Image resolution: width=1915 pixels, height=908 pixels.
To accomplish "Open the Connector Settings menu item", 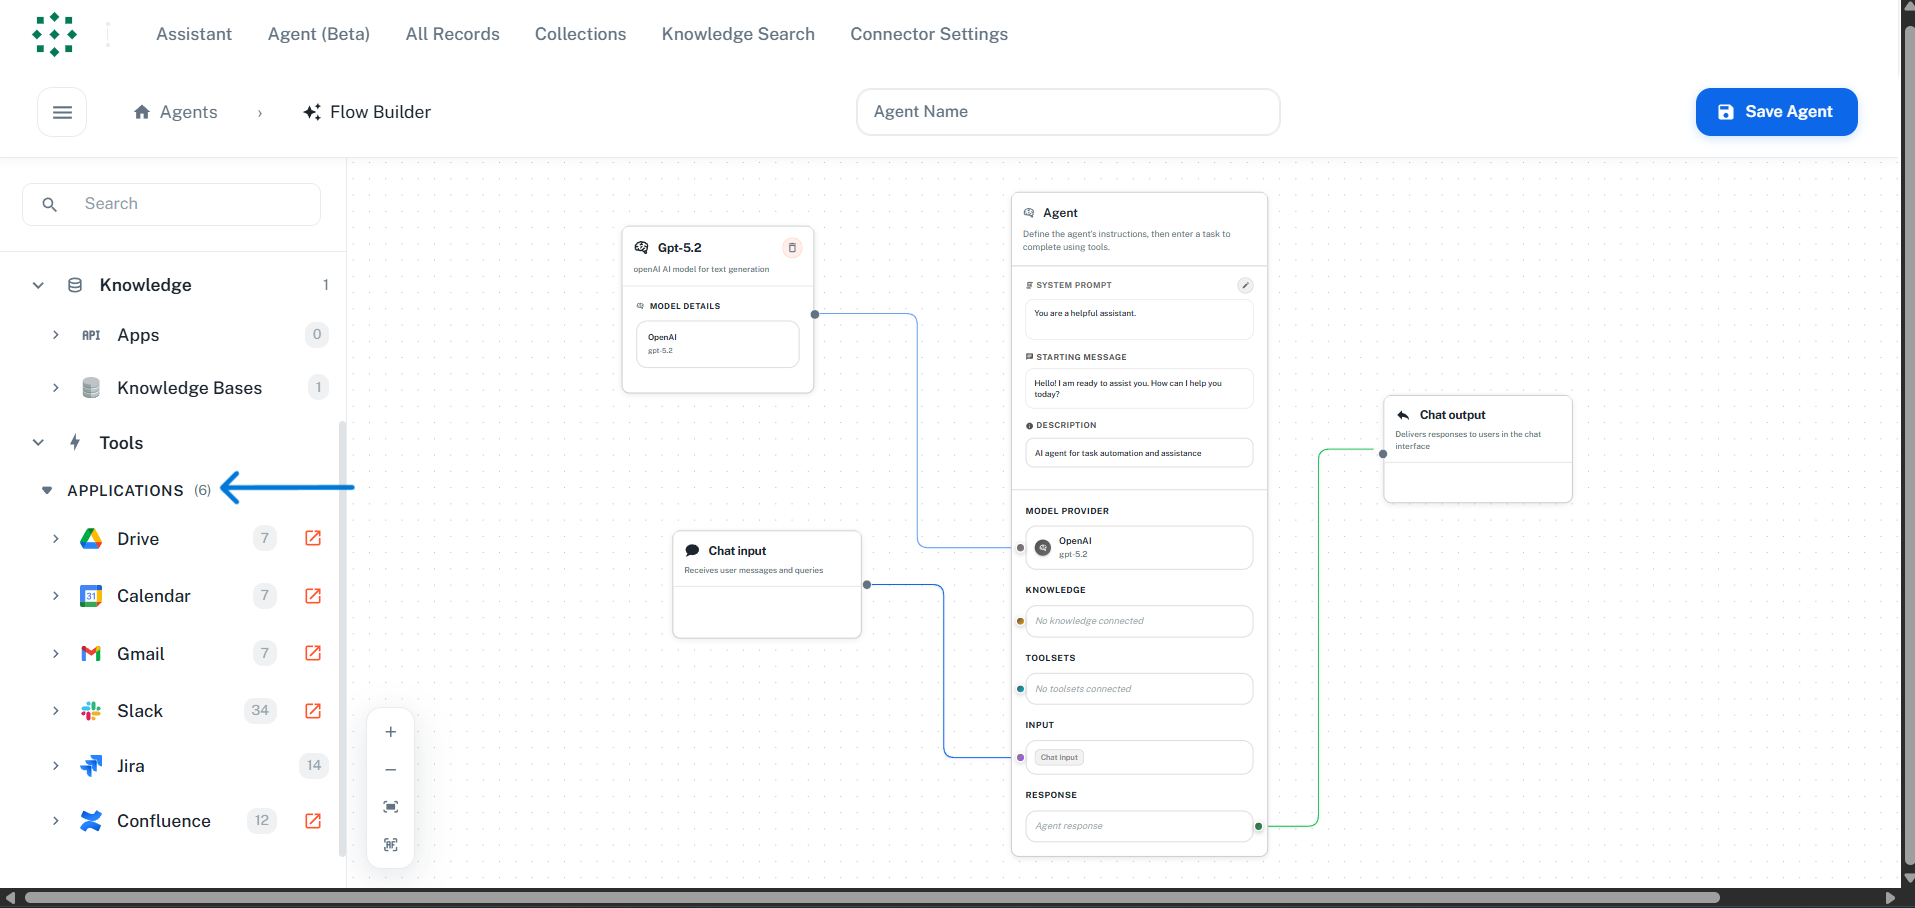I will pos(928,33).
